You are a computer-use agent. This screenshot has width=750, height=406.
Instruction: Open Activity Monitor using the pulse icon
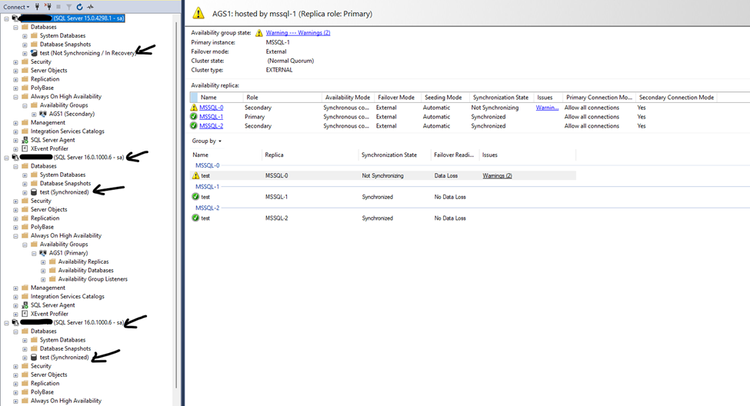90,7
